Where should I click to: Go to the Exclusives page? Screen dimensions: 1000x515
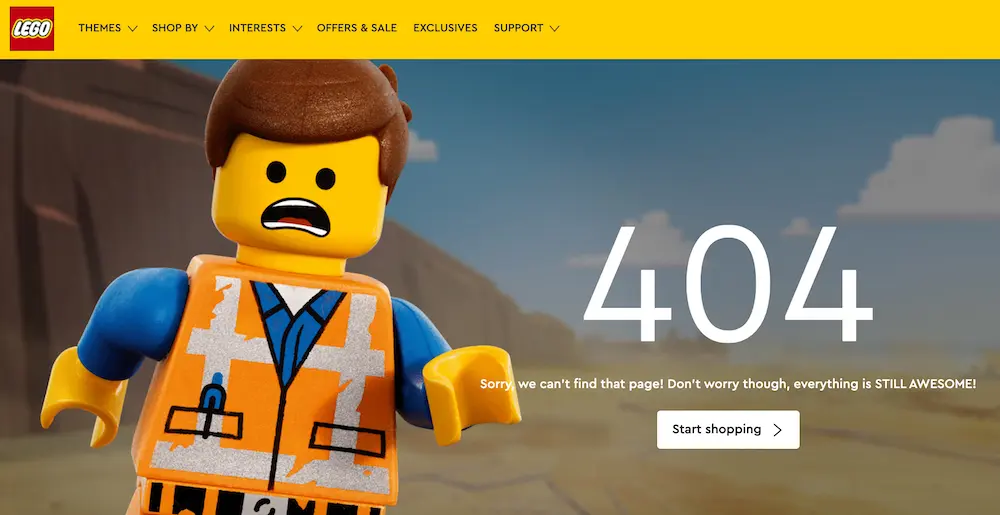click(445, 28)
